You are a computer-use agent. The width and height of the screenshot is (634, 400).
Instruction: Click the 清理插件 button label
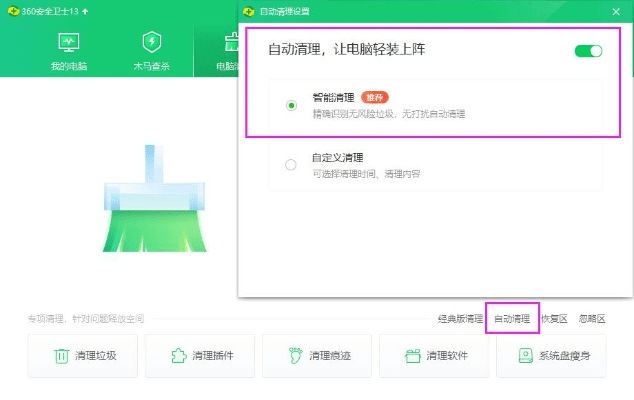tap(213, 356)
